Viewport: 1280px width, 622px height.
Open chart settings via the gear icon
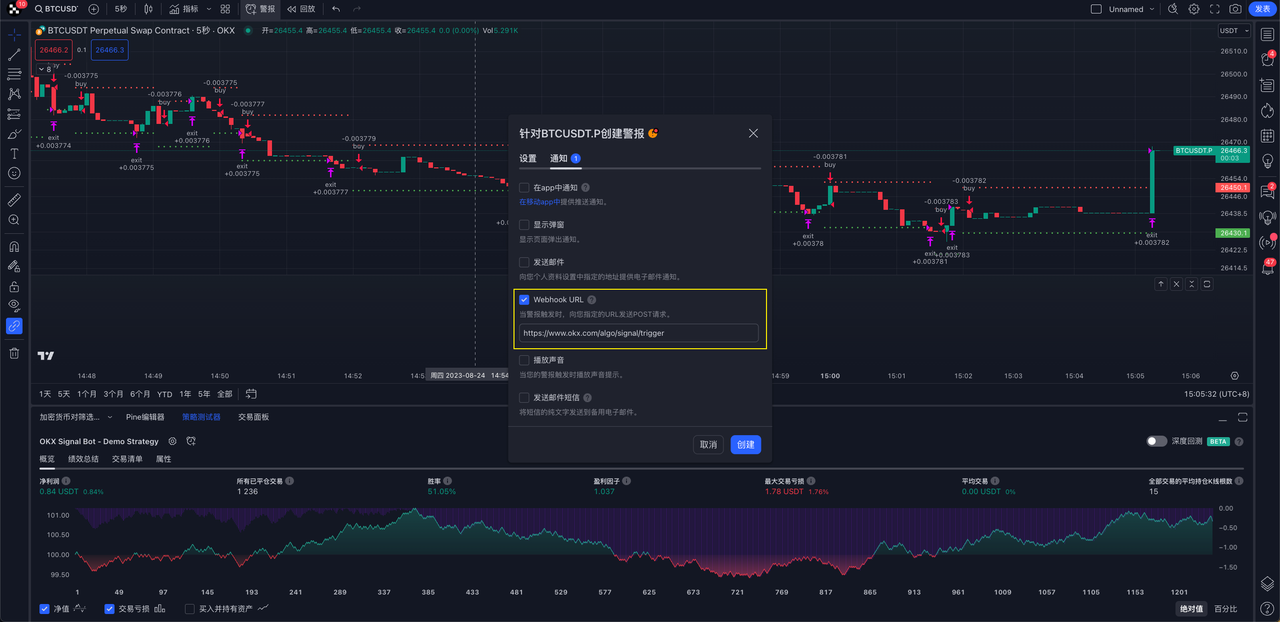1193,9
